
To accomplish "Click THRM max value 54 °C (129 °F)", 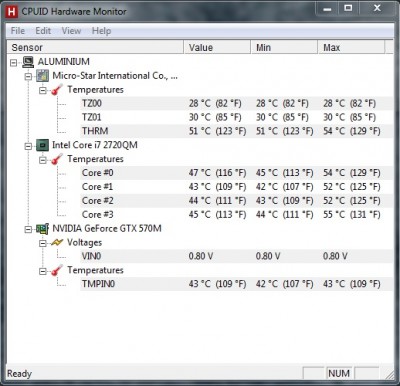I will (352, 131).
